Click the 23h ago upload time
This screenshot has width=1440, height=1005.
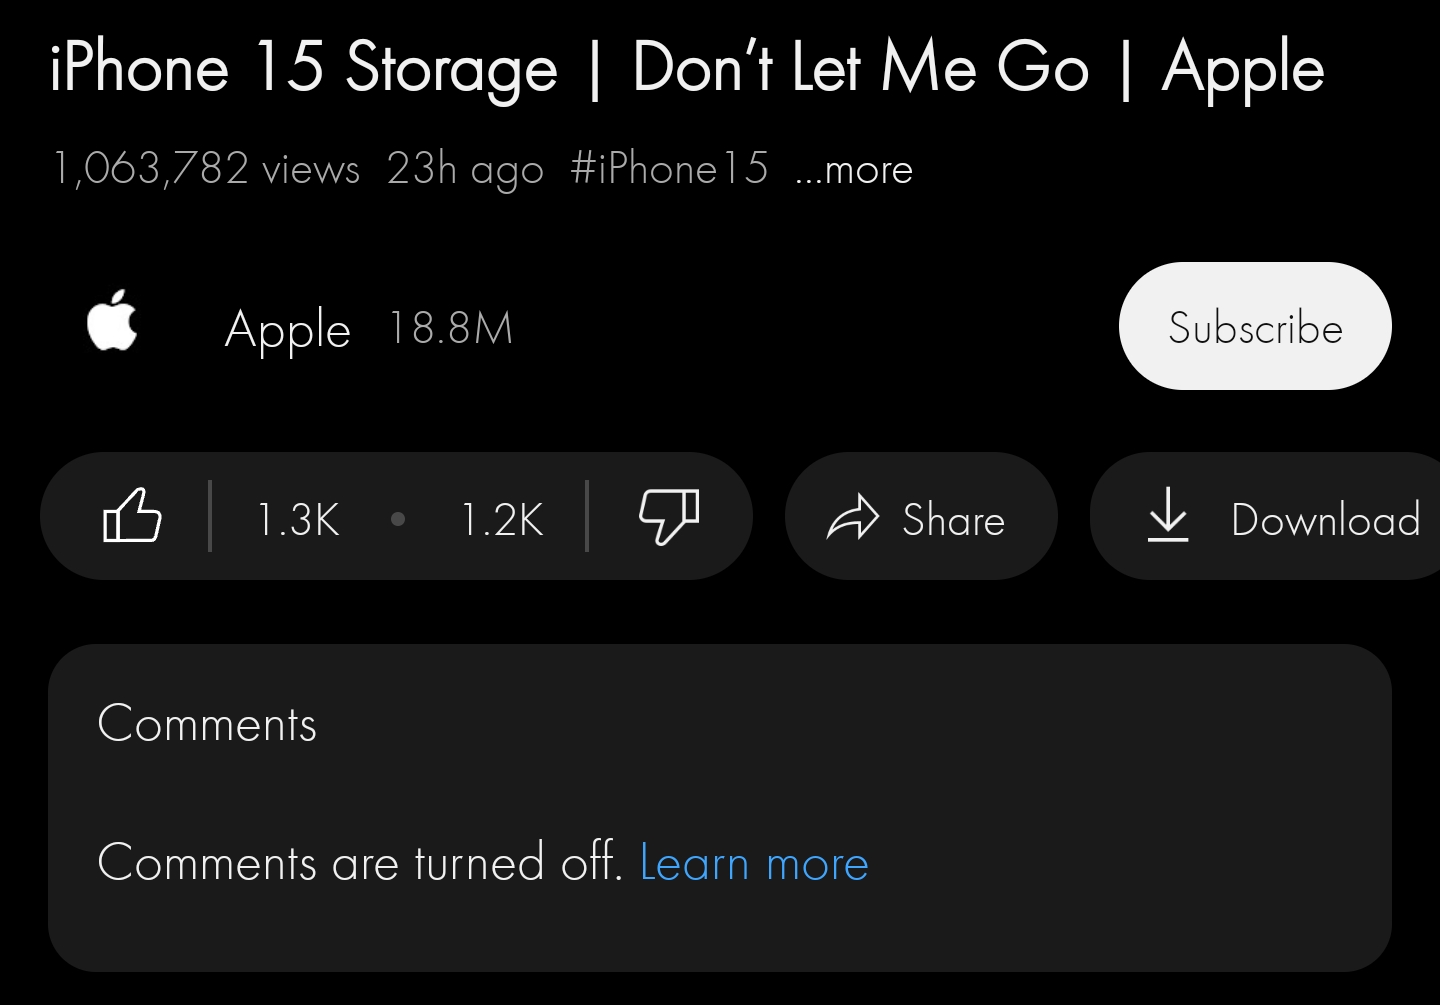point(465,169)
